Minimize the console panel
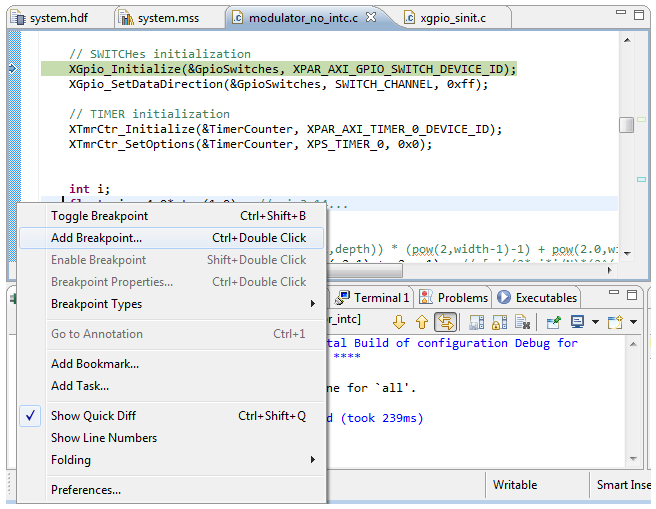This screenshot has height=509, width=656. coord(614,292)
